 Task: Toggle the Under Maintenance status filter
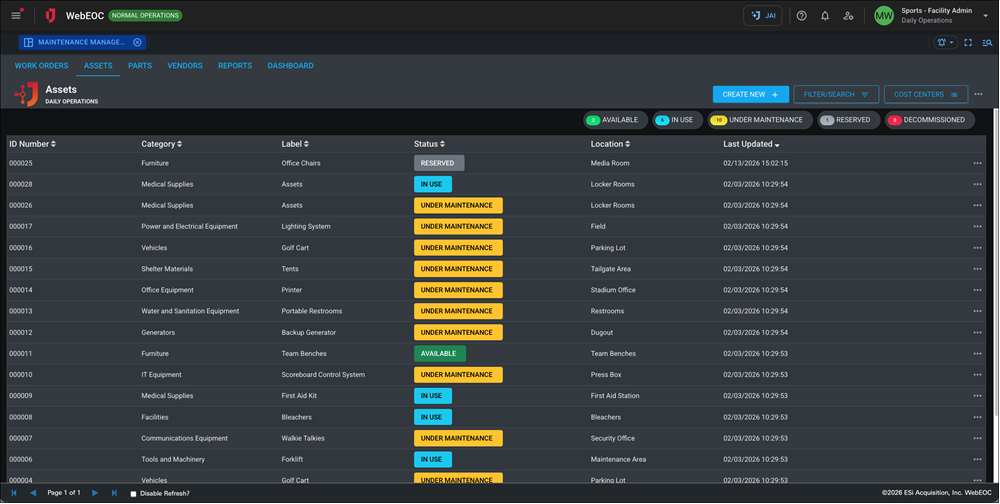[757, 120]
